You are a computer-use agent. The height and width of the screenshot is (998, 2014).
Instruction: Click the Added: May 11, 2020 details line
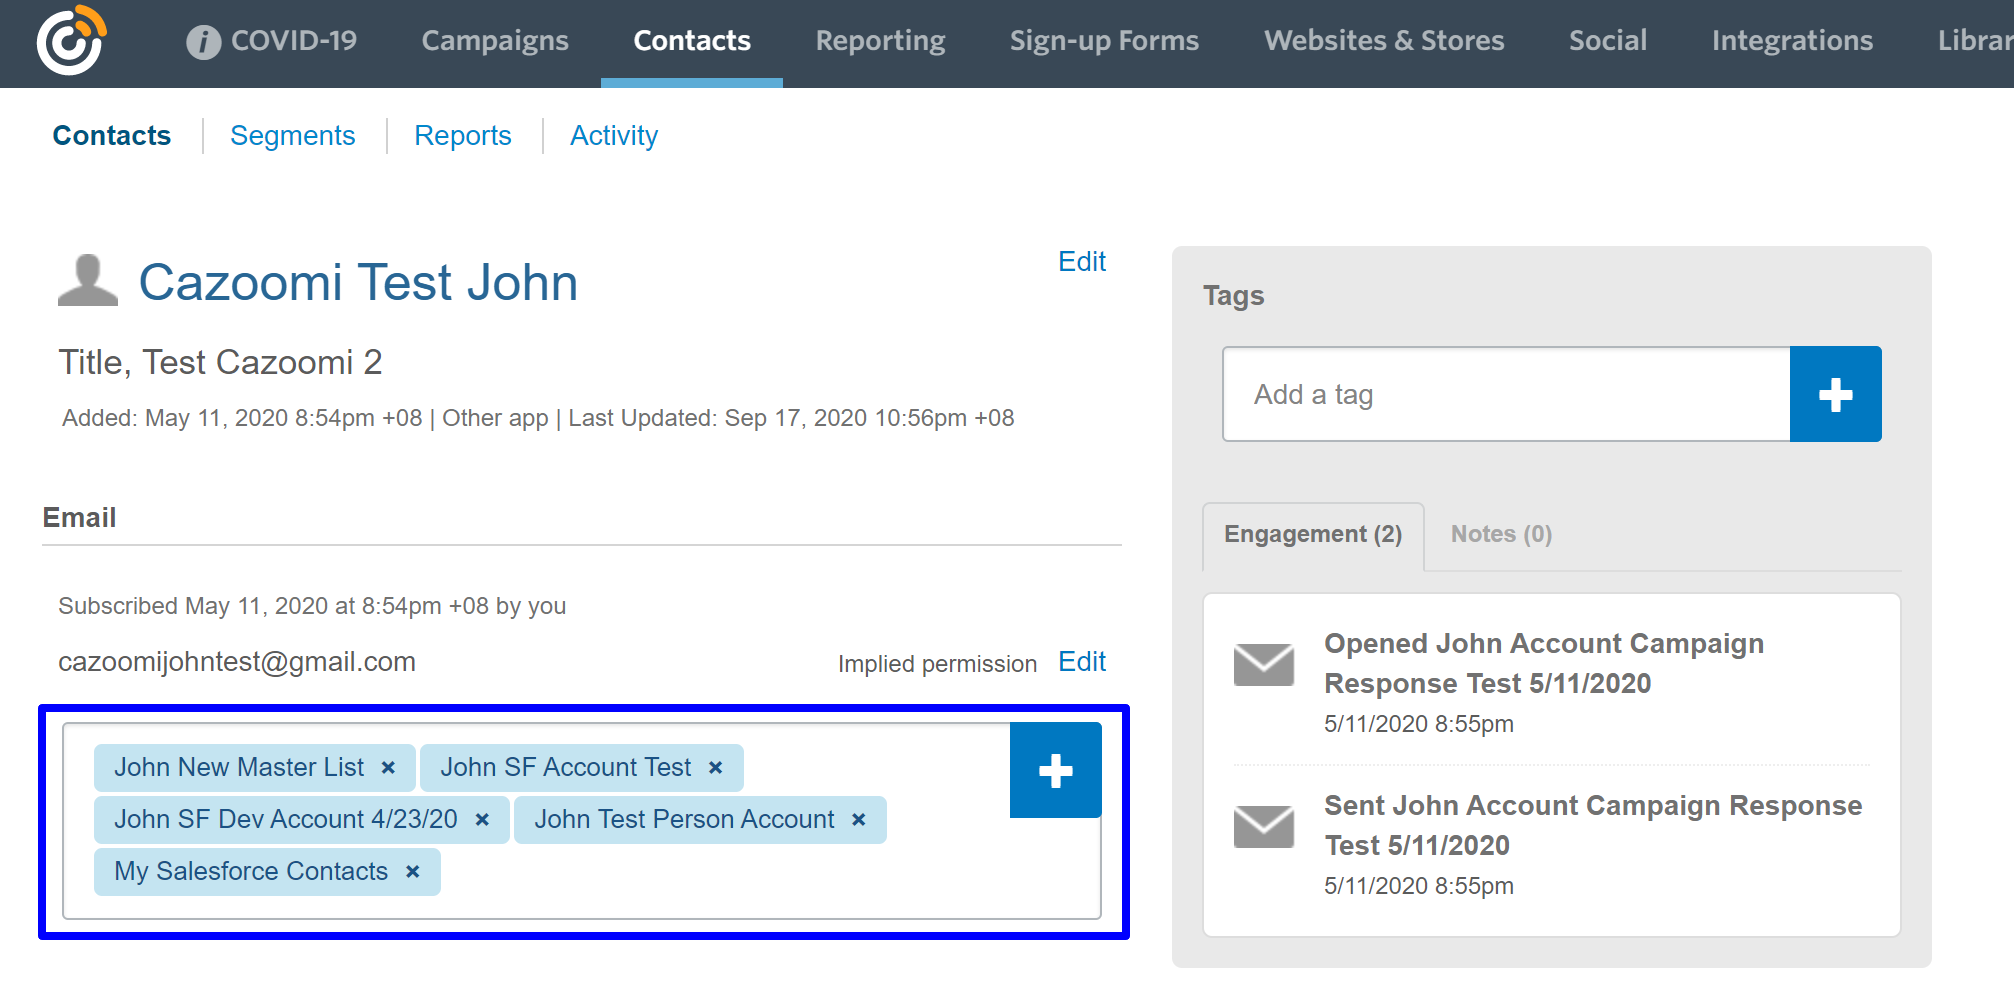point(538,418)
